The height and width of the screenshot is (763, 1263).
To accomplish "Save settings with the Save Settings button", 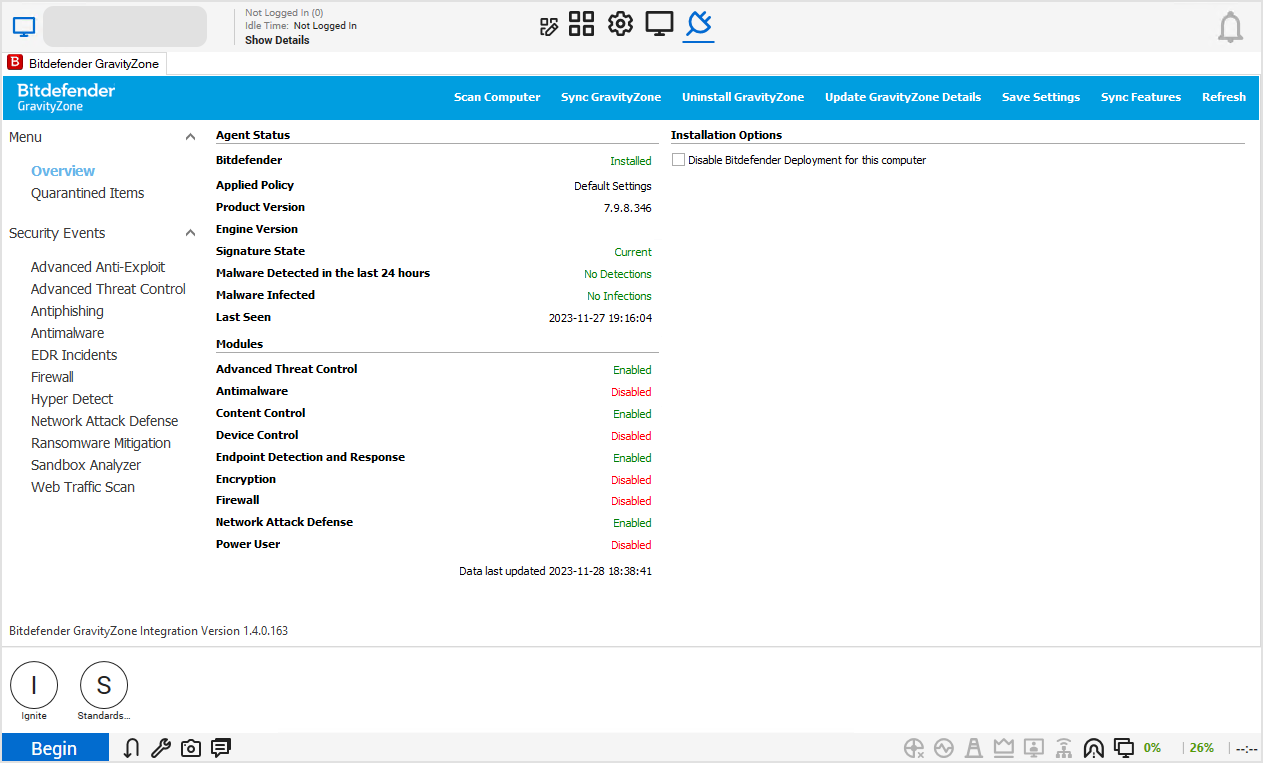I will tap(1041, 97).
